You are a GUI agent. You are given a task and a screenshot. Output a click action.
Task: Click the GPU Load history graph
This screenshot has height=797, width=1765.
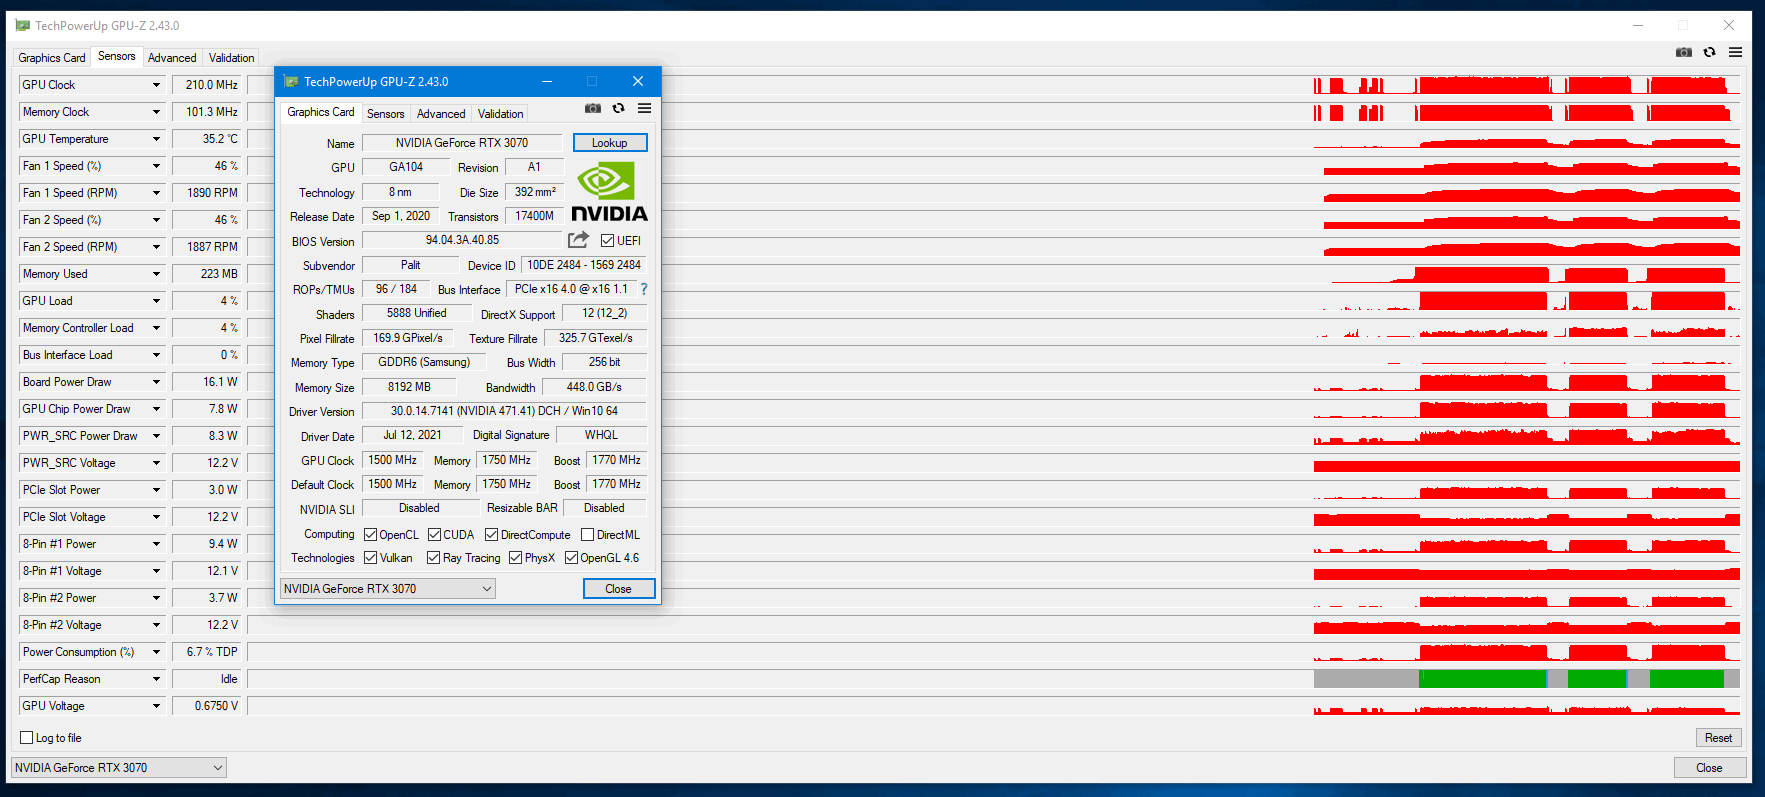[994, 301]
